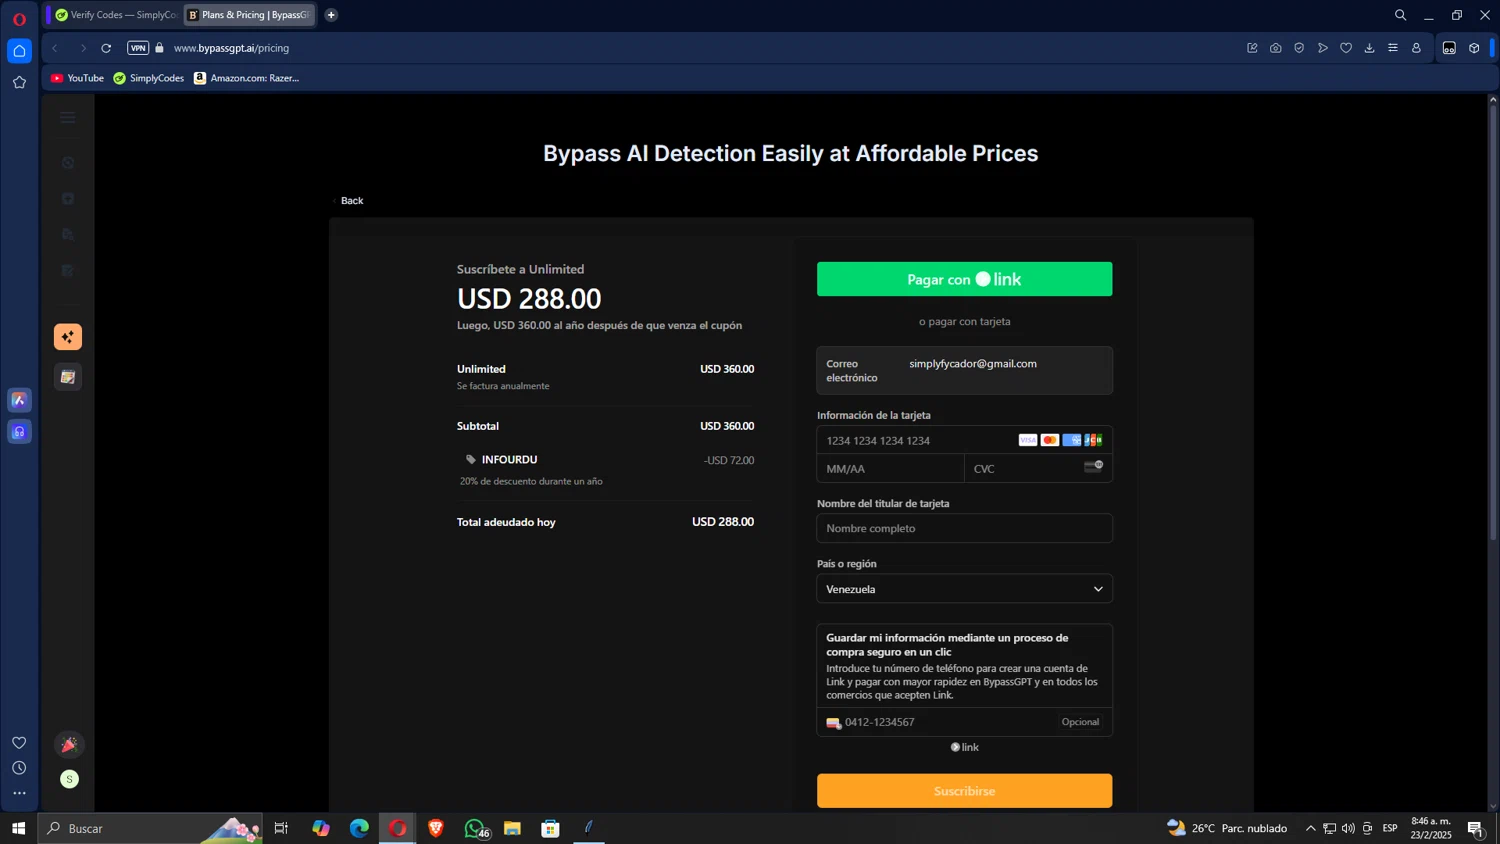
Task: Click the green Pagar con link button
Action: (x=964, y=279)
